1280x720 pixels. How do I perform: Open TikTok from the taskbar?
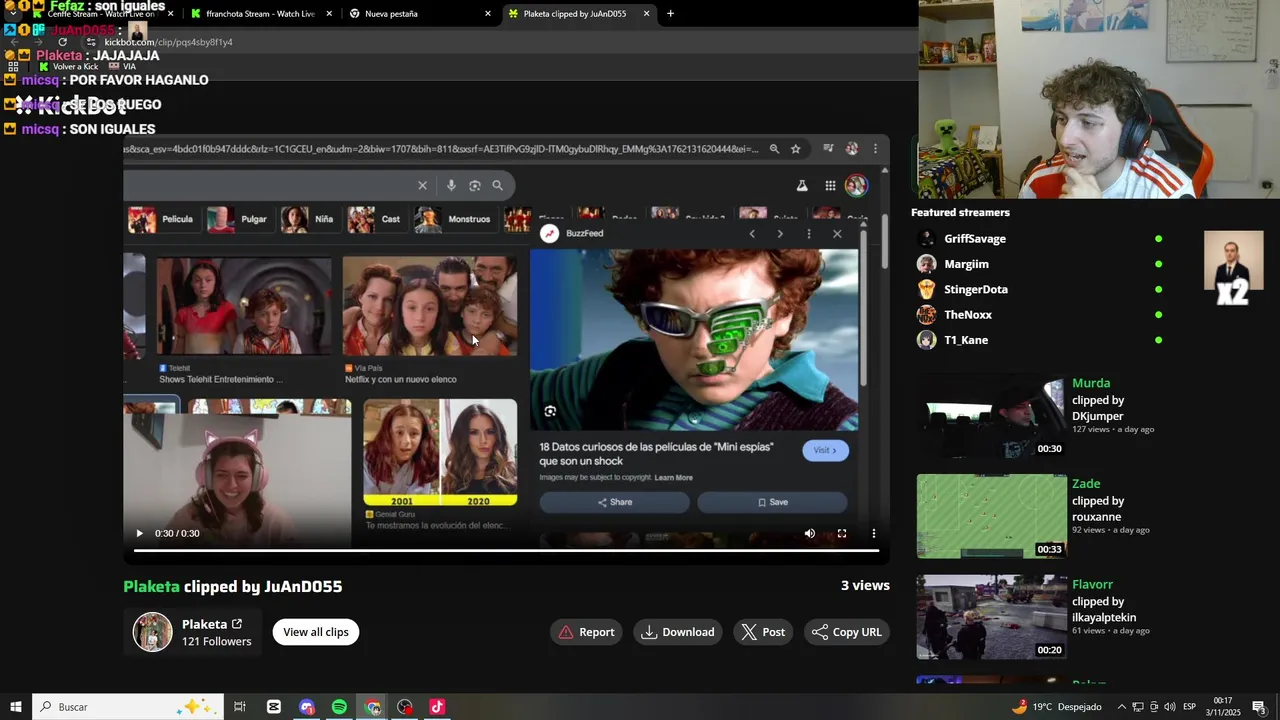click(x=437, y=707)
